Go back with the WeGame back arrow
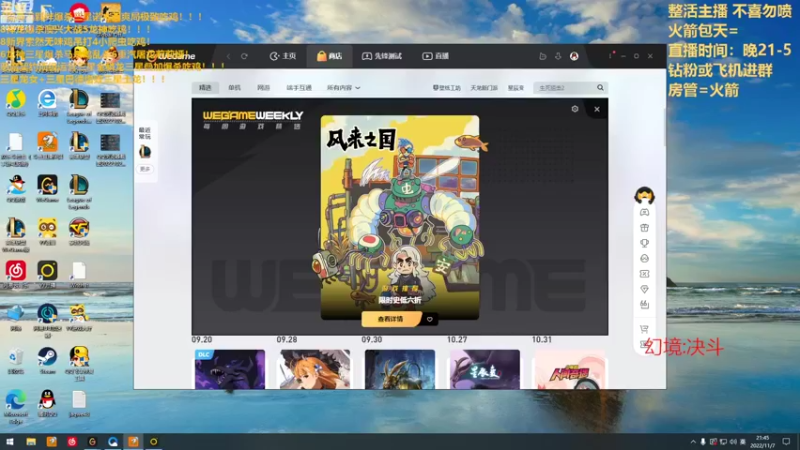The width and height of the screenshot is (800, 450). pyautogui.click(x=229, y=56)
